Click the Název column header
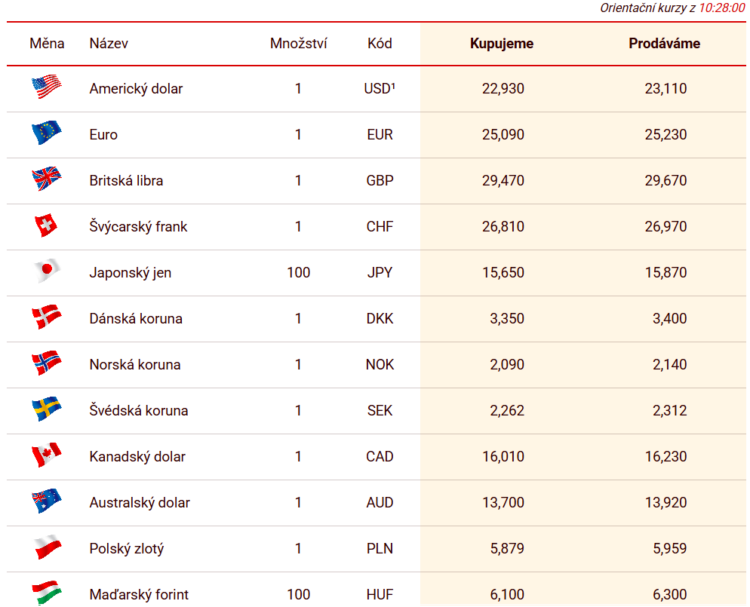This screenshot has width=750, height=607. 109,44
